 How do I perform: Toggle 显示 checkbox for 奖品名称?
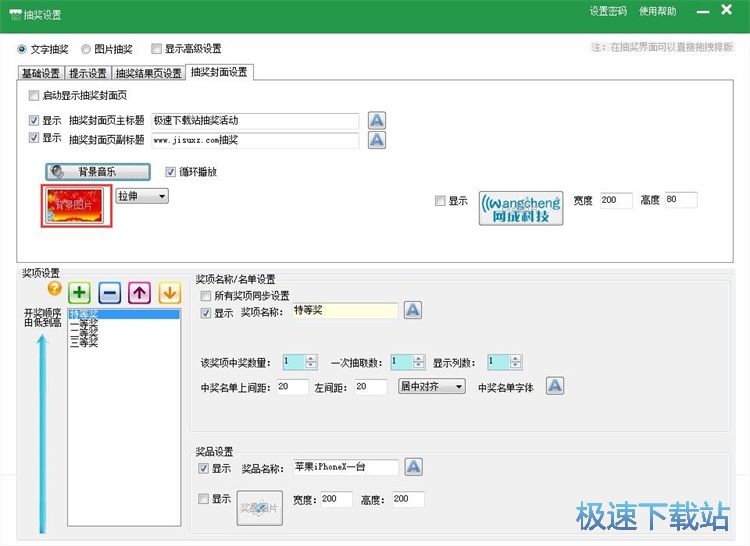(203, 468)
